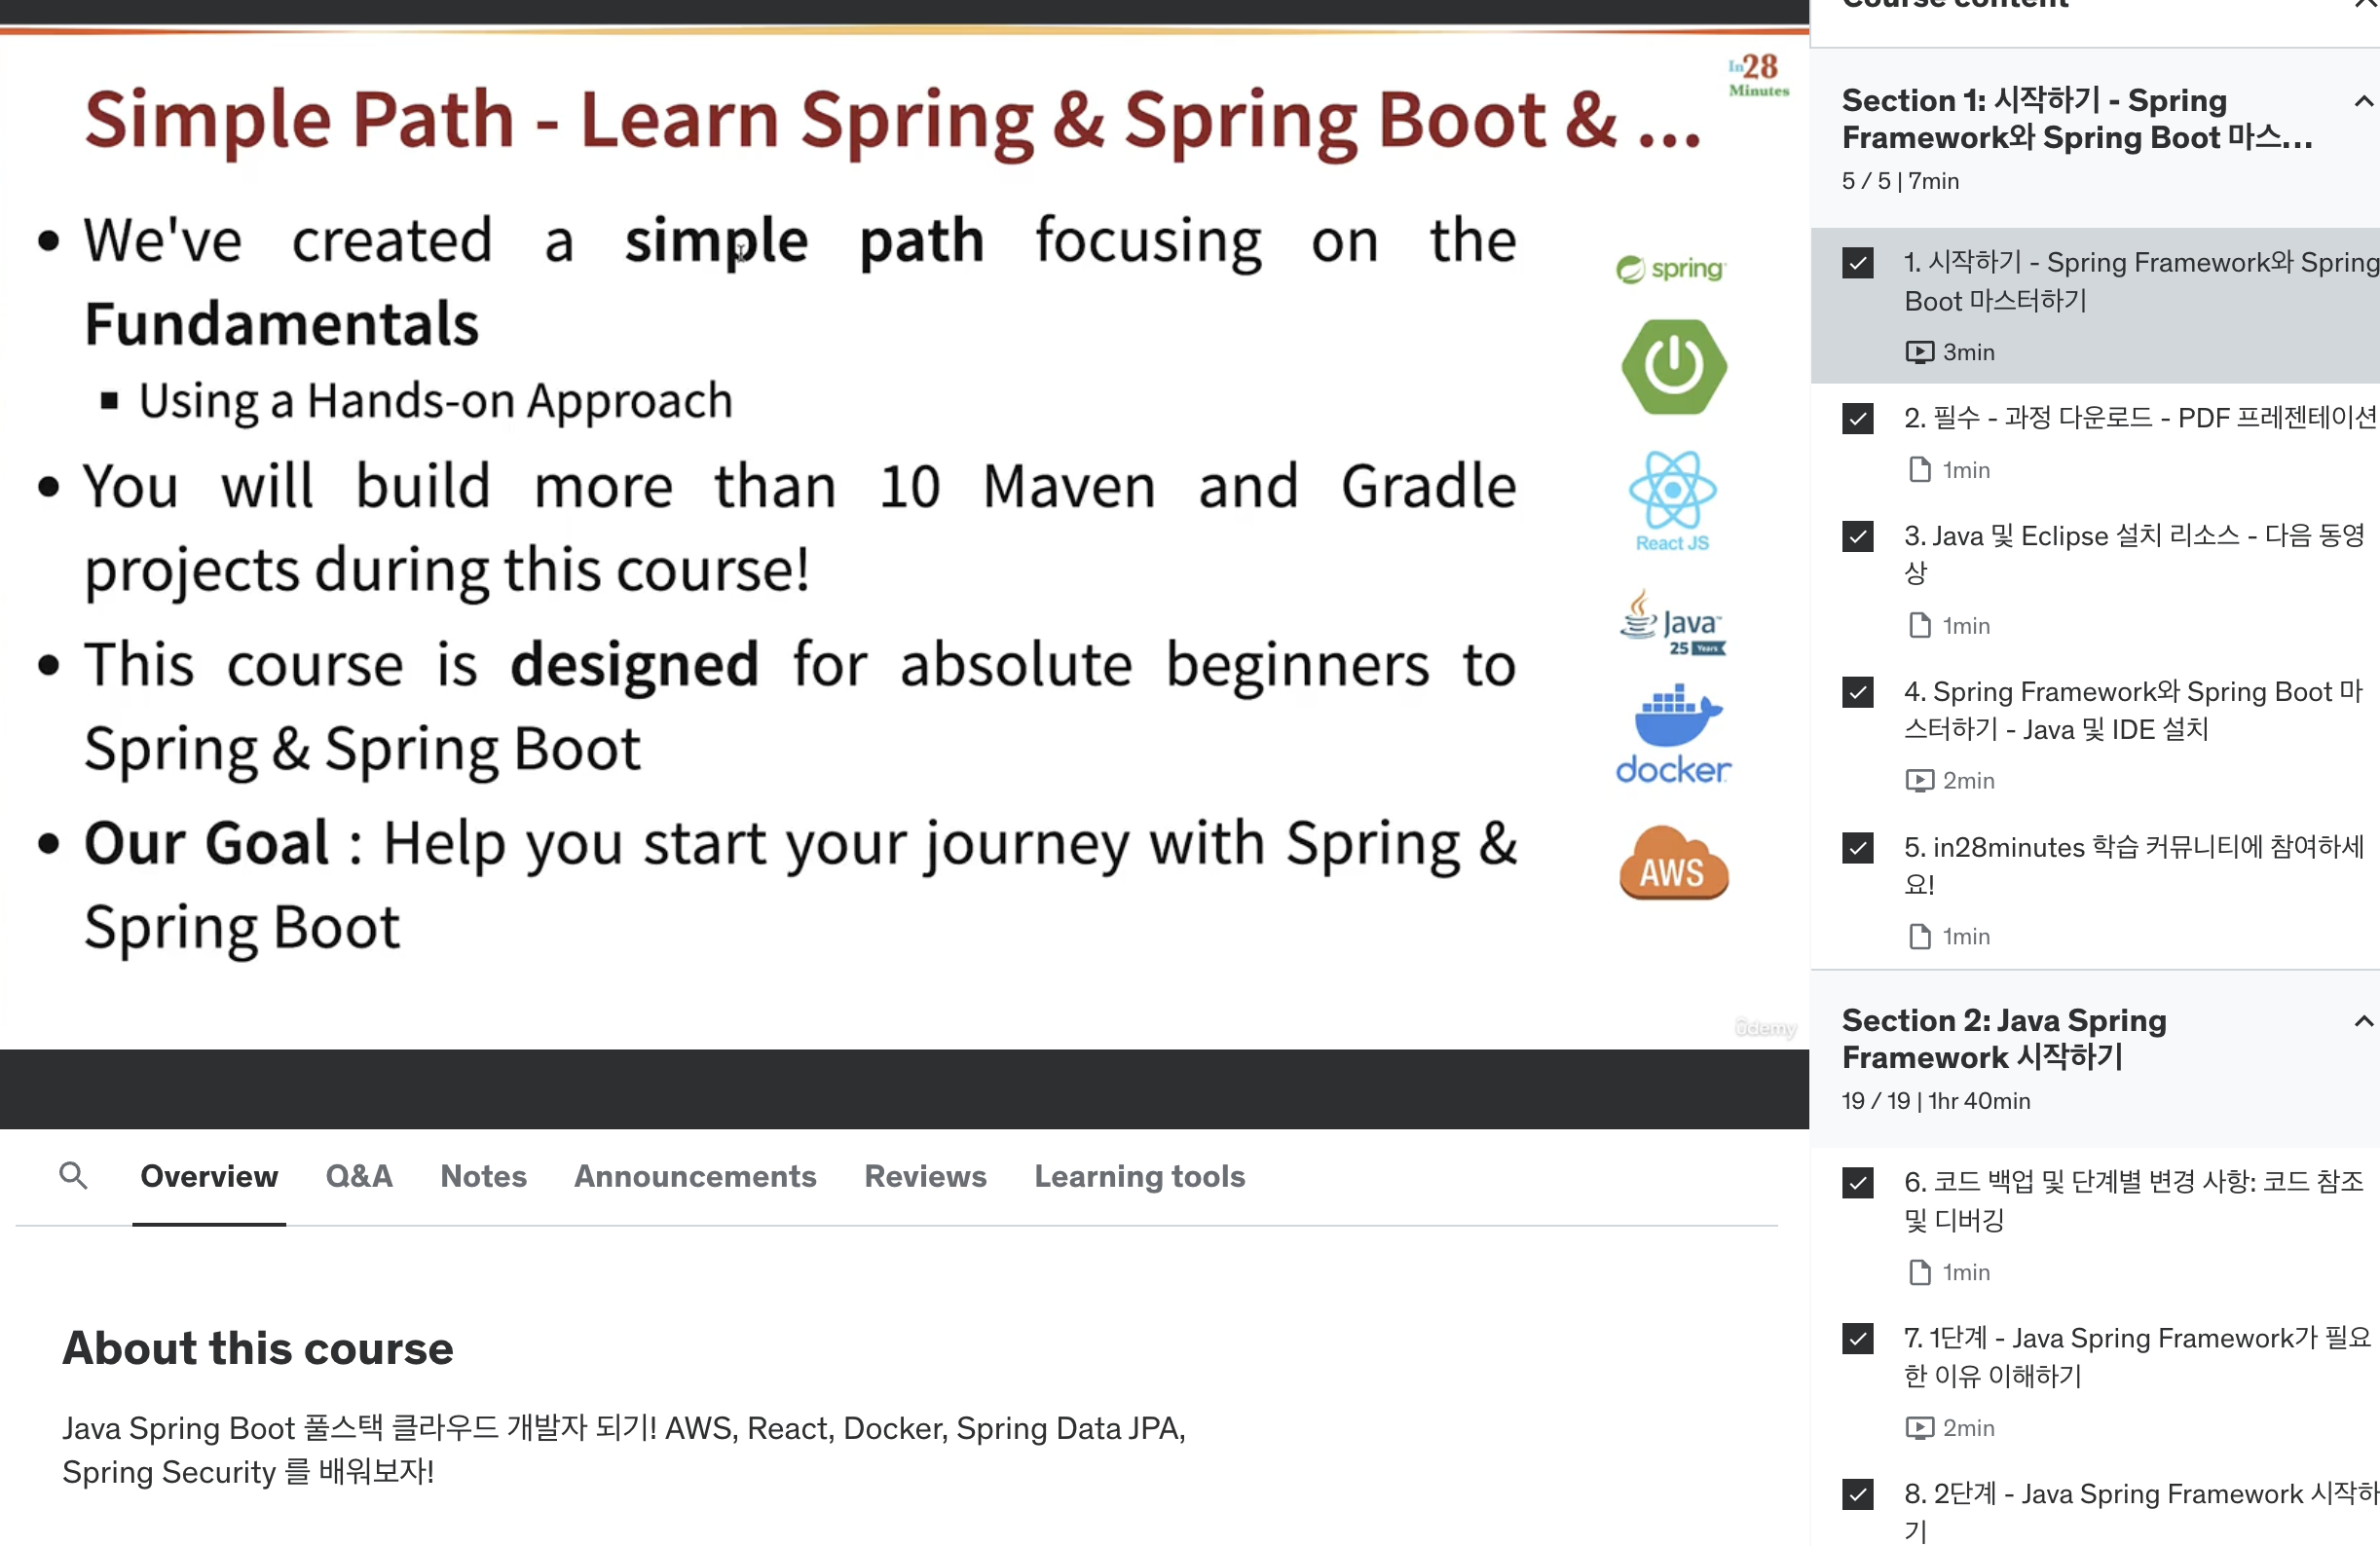Viewport: 2380px width, 1546px height.
Task: Click the Section 1 heading title
Action: click(x=2075, y=119)
